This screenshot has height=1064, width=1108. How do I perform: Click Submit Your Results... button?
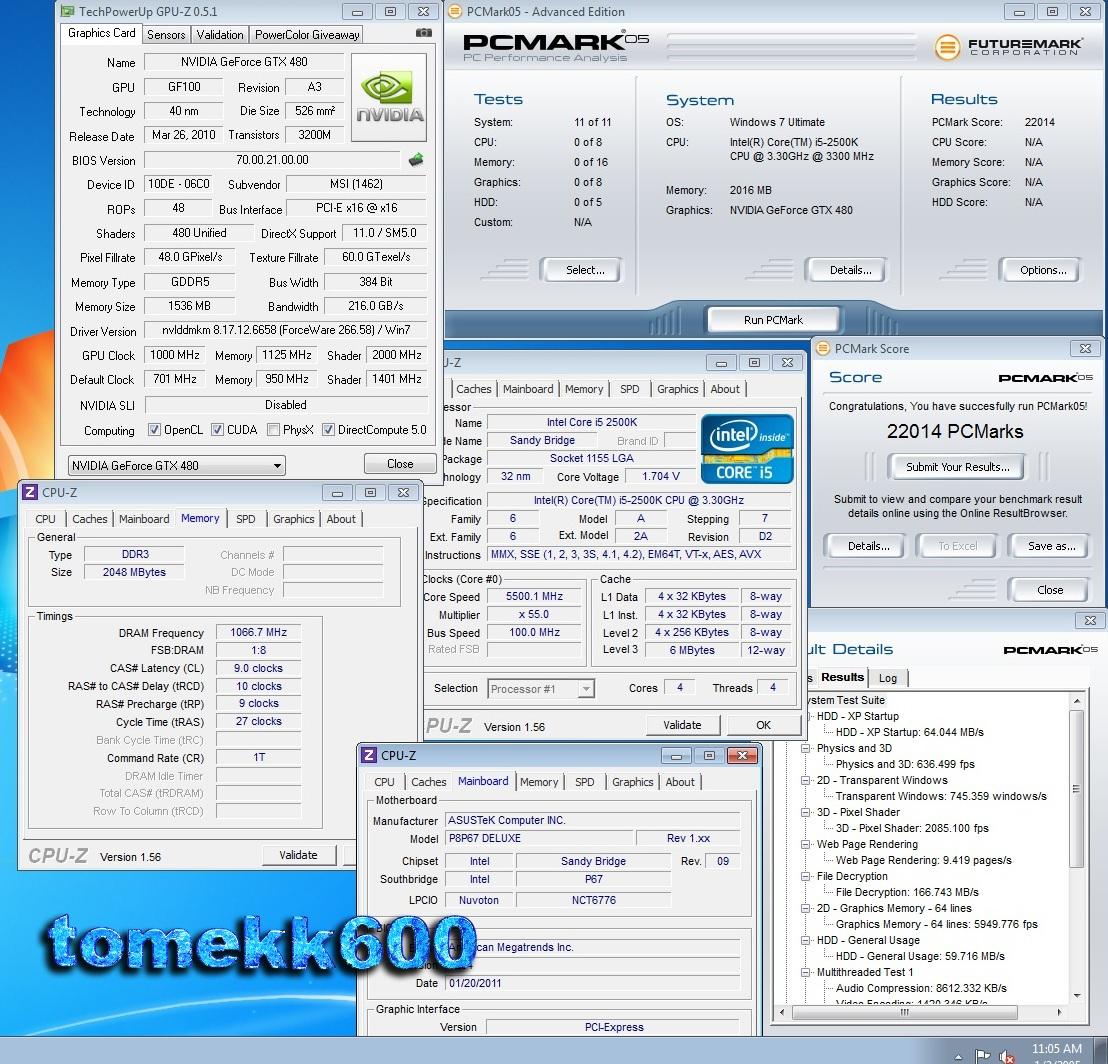click(957, 467)
